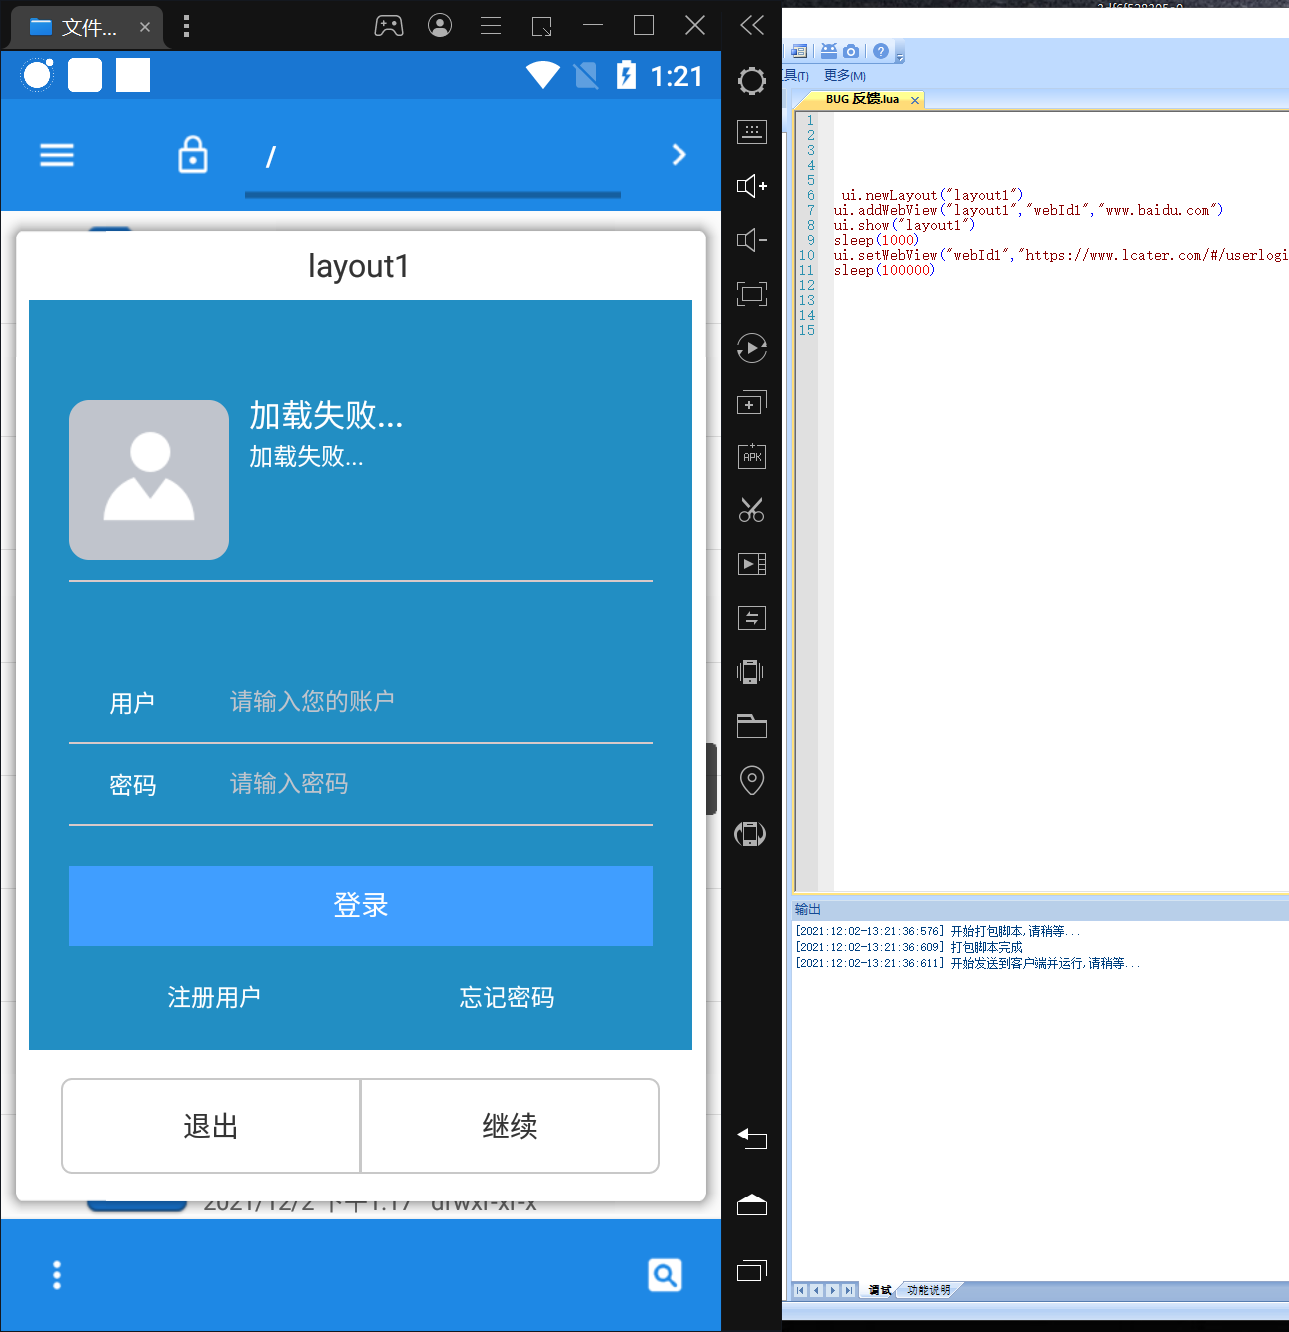Click the first-tab navigation arrow in output panel
This screenshot has width=1289, height=1332.
[x=800, y=1290]
